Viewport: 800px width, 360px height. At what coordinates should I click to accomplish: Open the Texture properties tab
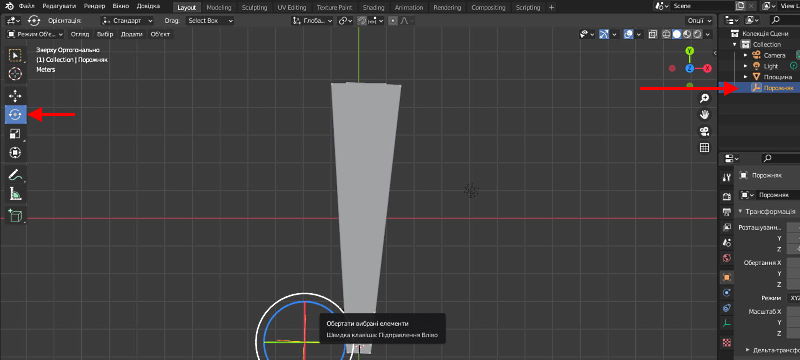(x=727, y=342)
